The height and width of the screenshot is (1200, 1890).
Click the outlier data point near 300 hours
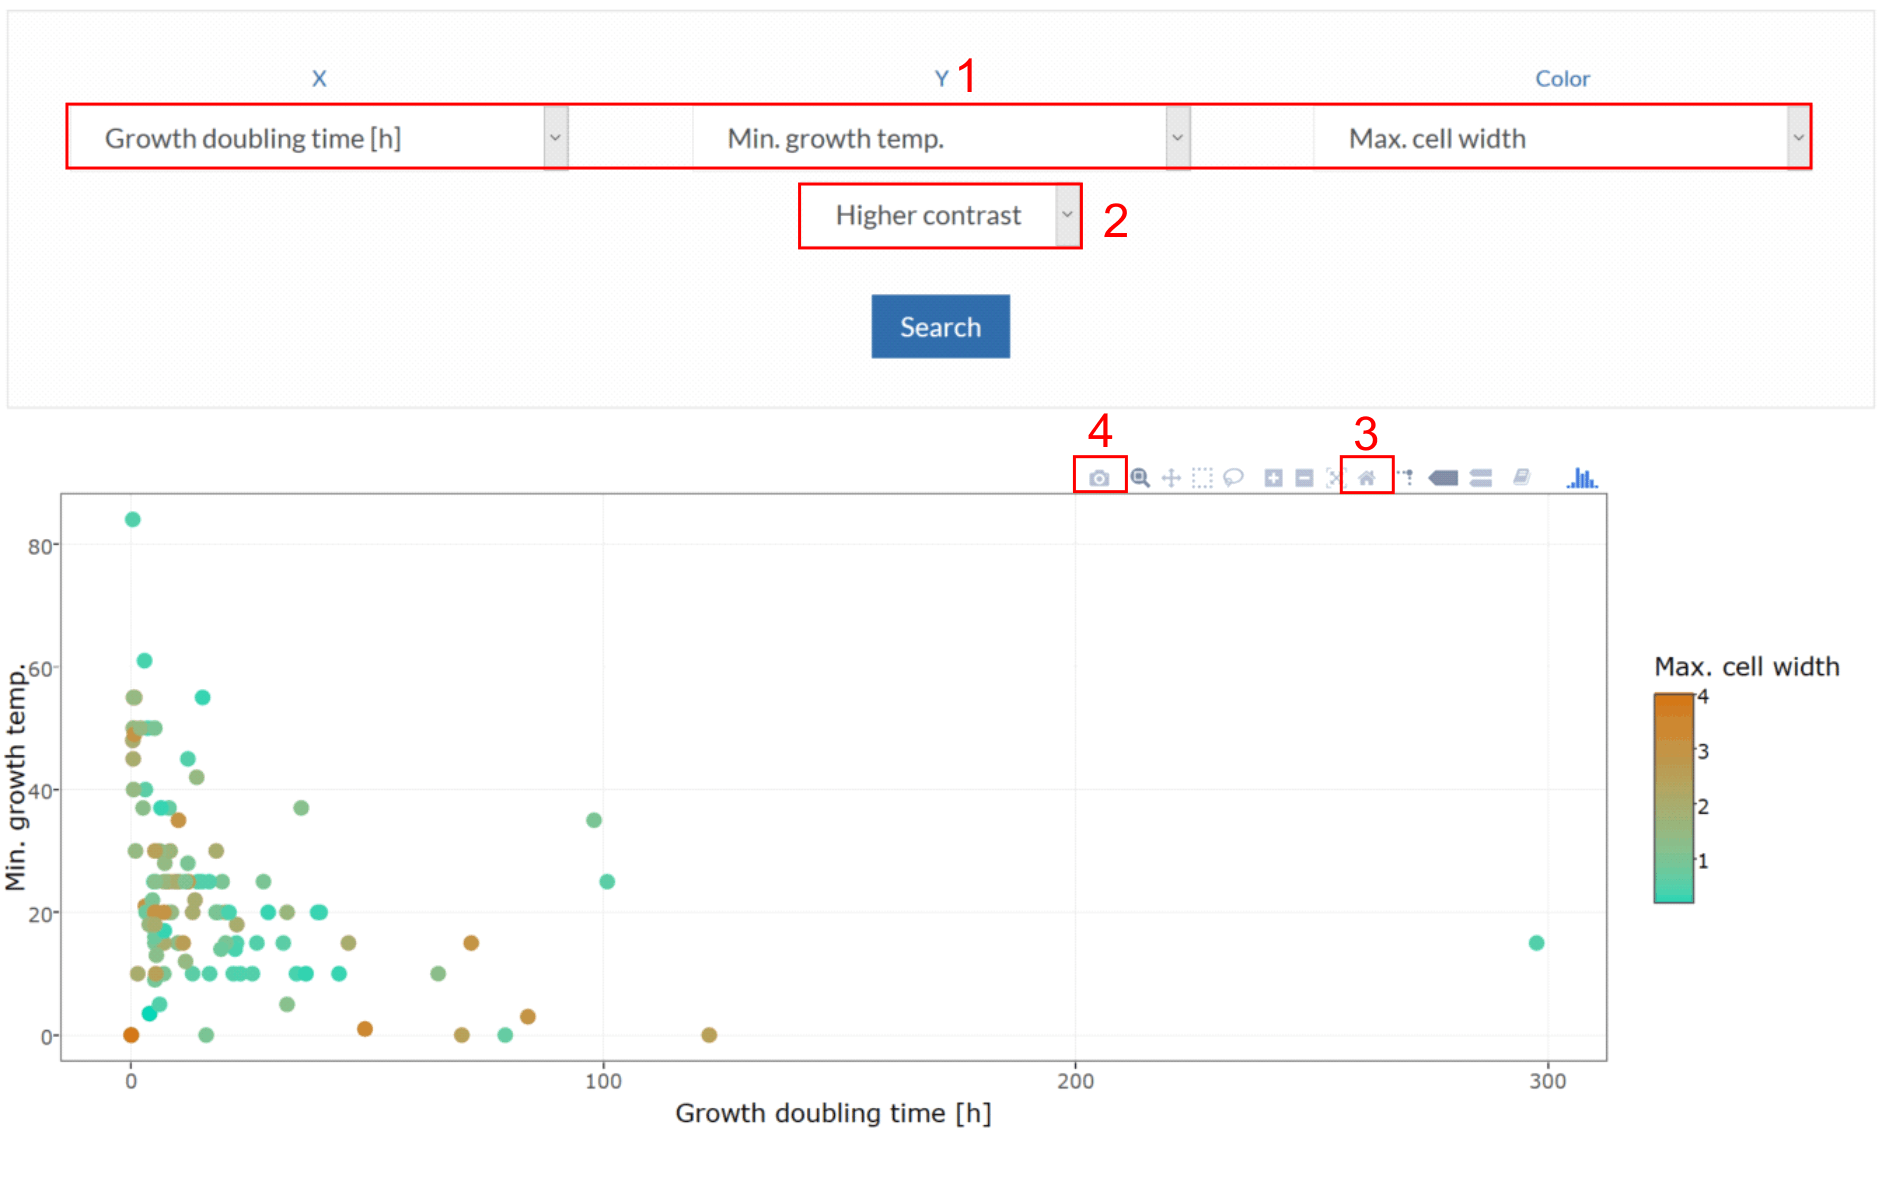click(x=1536, y=943)
